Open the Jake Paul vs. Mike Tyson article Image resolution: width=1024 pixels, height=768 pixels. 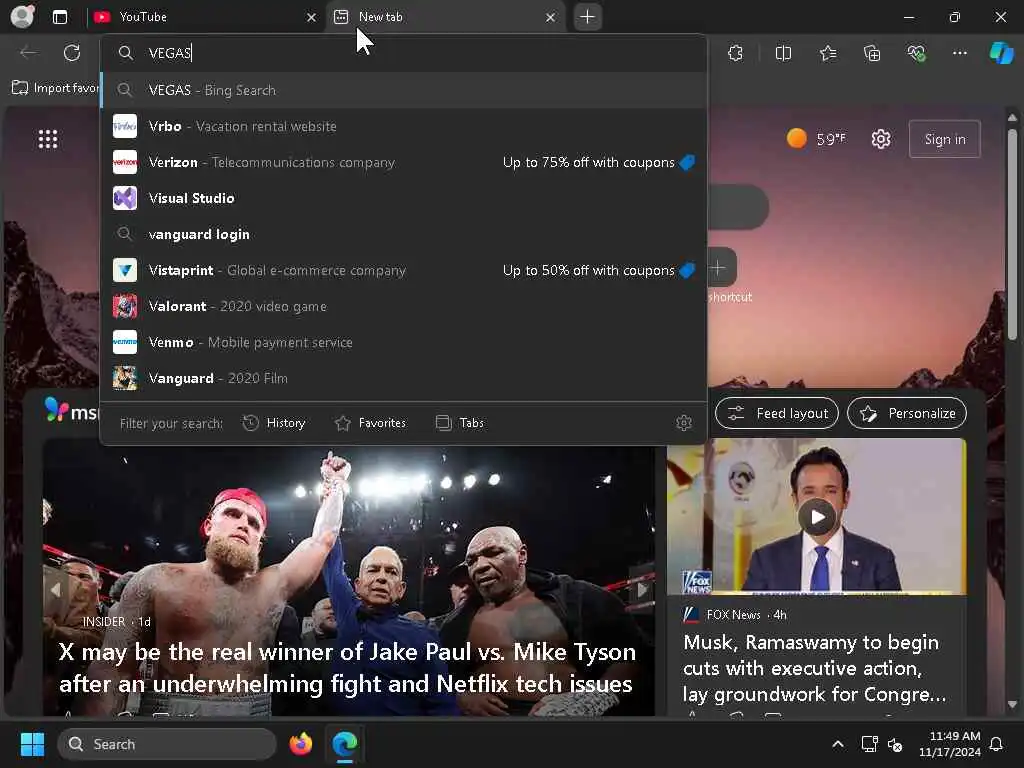pos(347,667)
